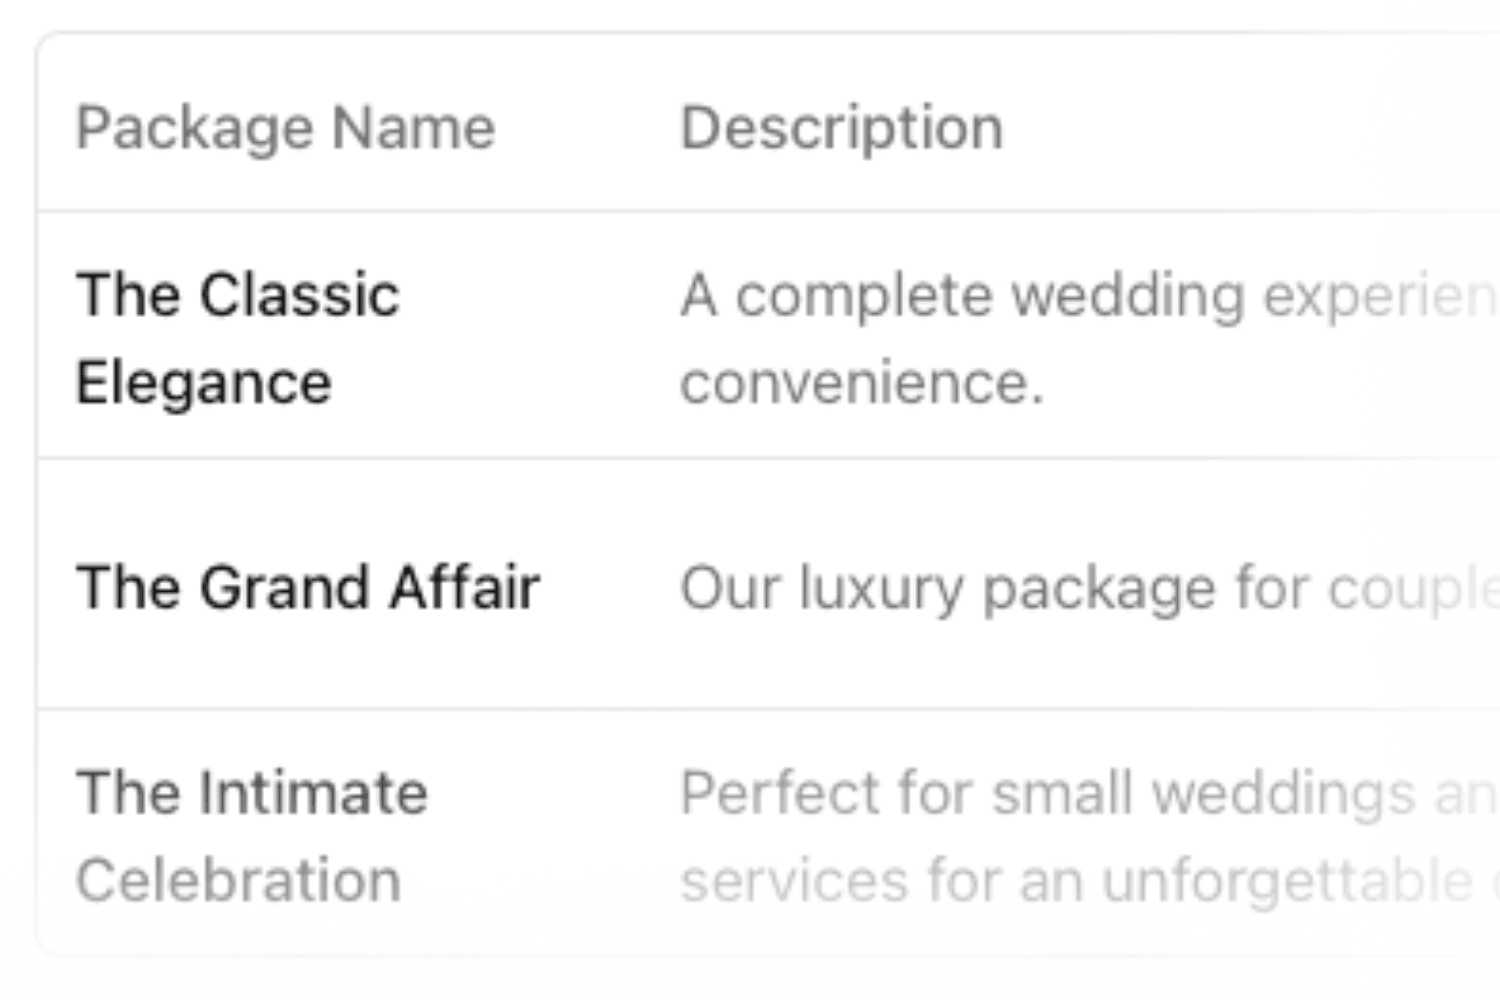Click the word 'convenience.' in the description

[861, 383]
